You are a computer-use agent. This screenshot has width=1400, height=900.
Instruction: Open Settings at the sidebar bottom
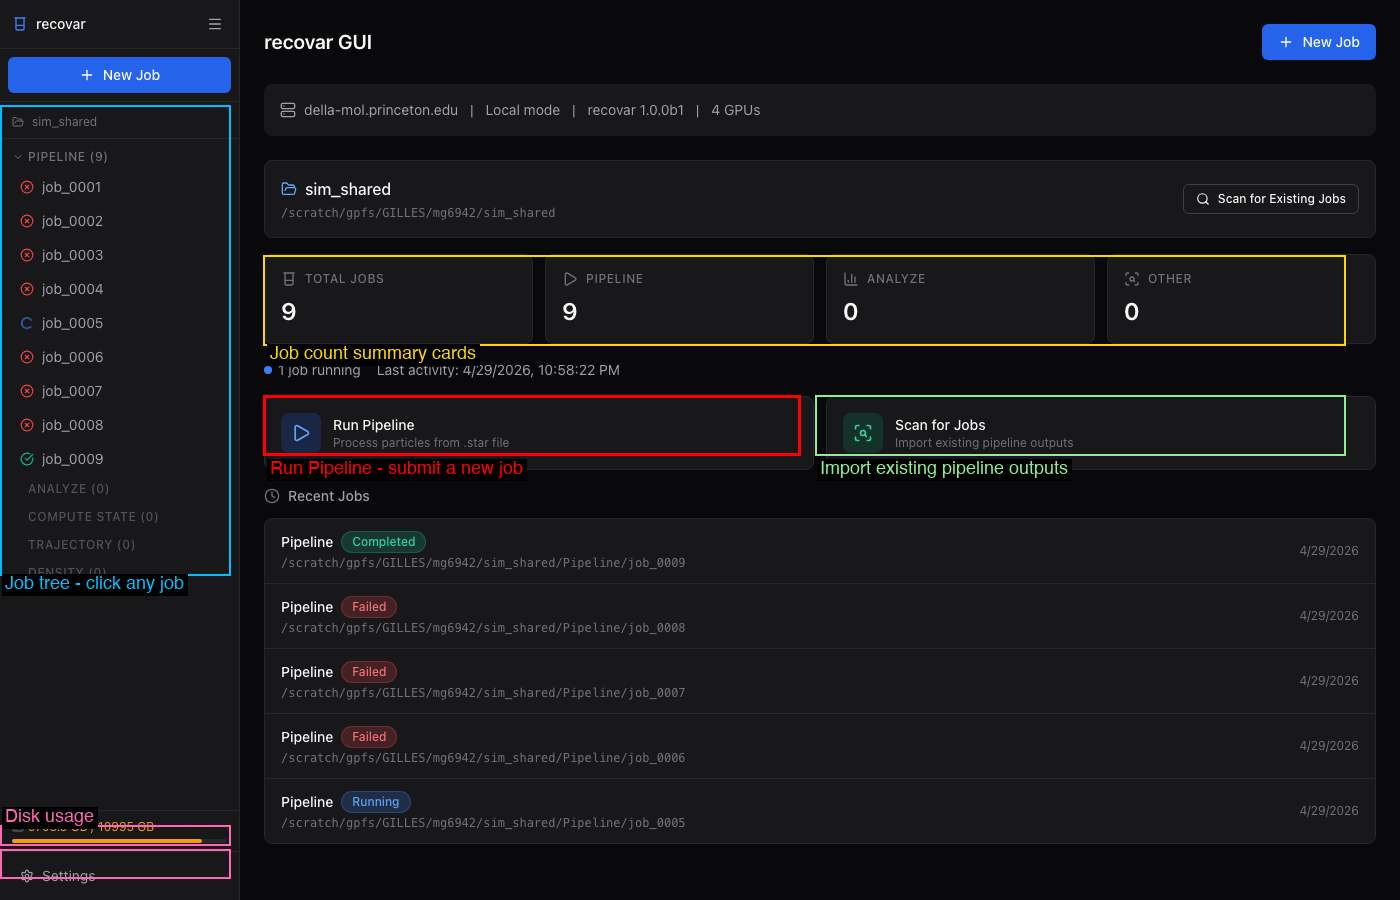(x=59, y=876)
